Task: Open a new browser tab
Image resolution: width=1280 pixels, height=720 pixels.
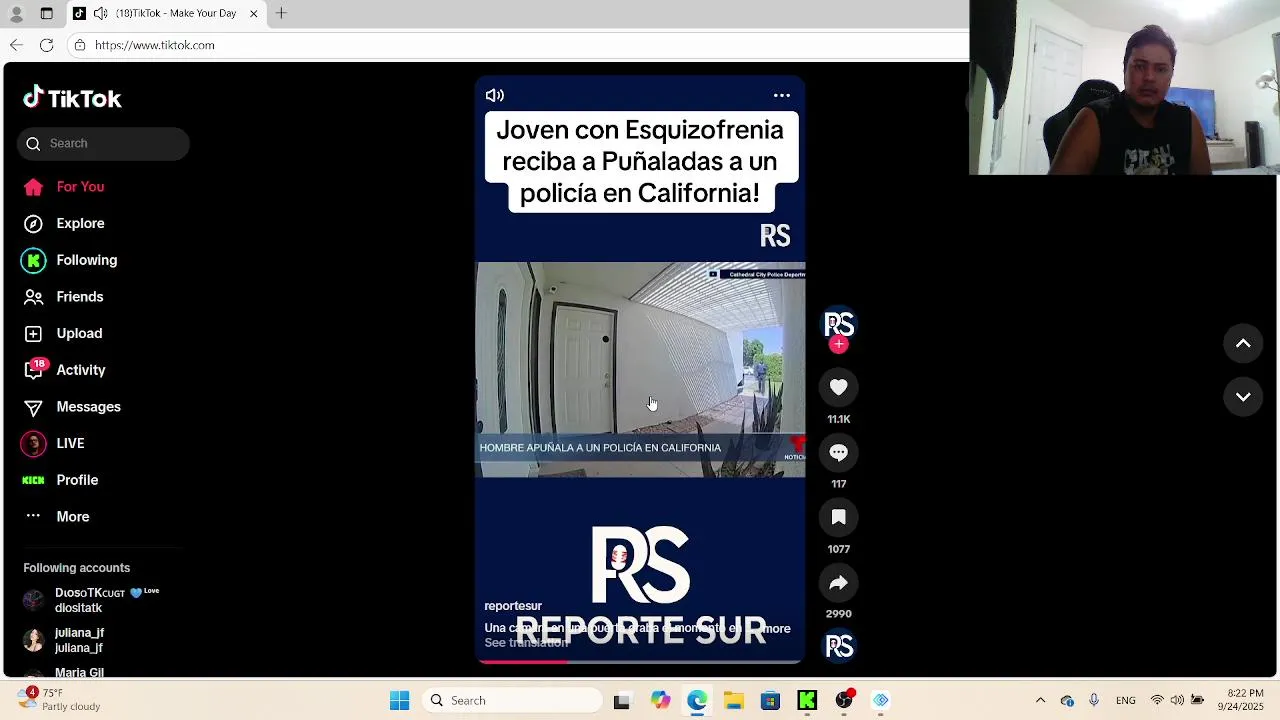Action: 281,13
